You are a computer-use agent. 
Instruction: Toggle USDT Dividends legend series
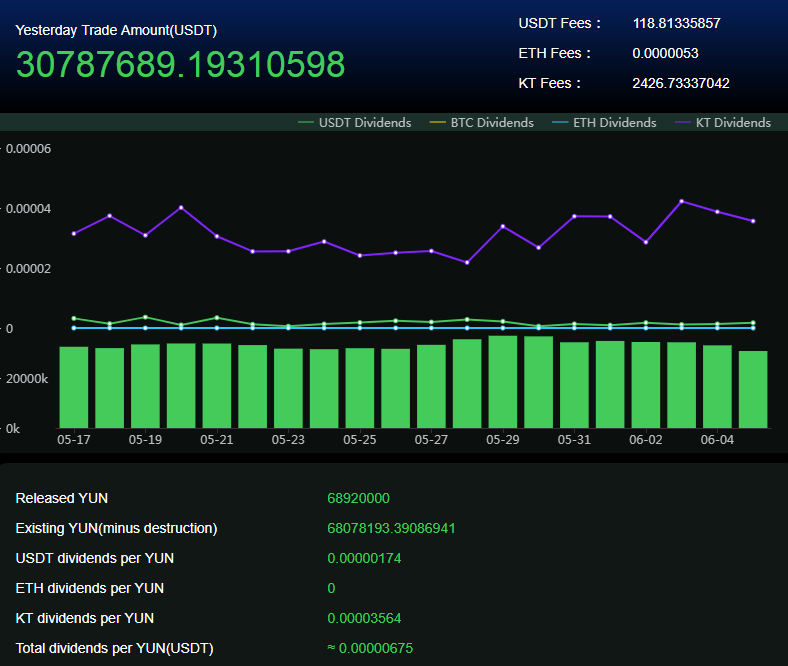coord(355,123)
